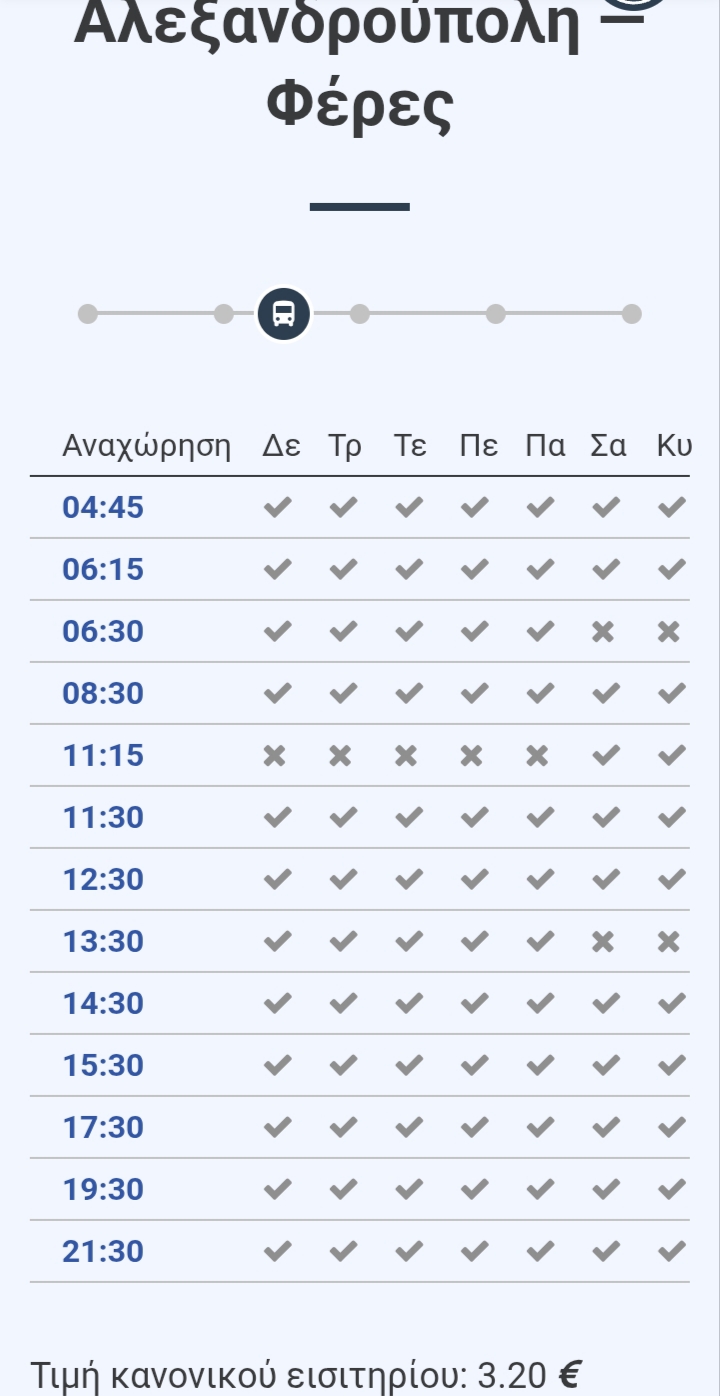Click the checkmark for 21:30 on Κυ

click(672, 1251)
